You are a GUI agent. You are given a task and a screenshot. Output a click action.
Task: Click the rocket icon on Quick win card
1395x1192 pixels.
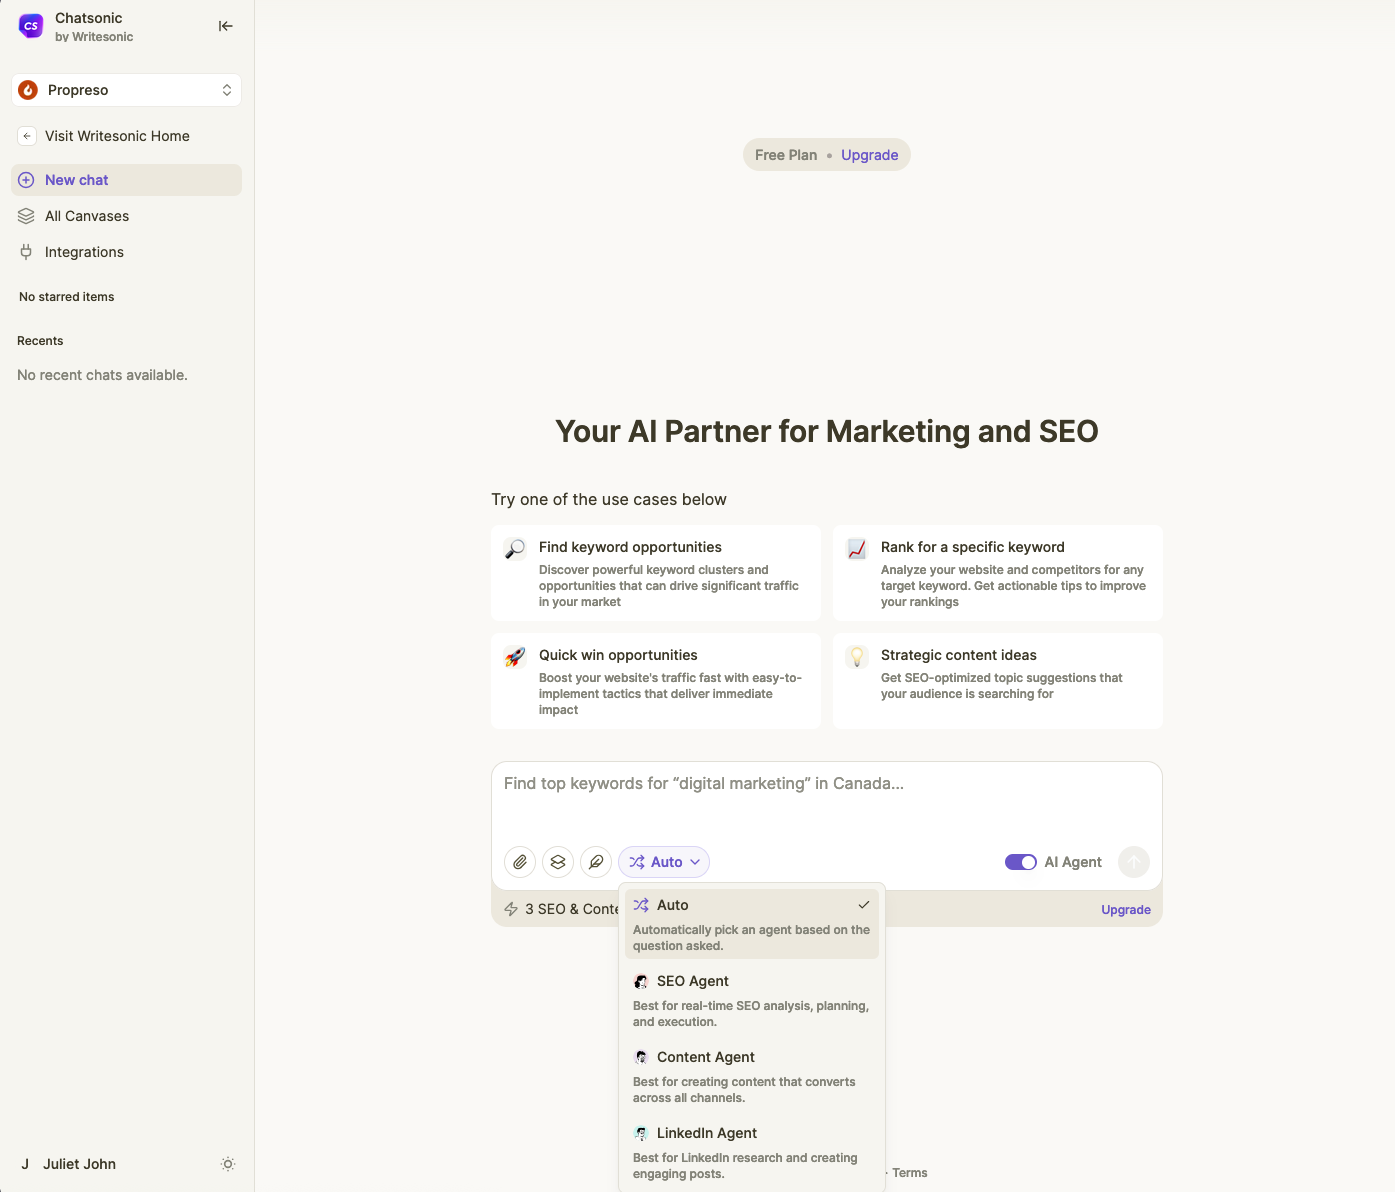tap(515, 657)
